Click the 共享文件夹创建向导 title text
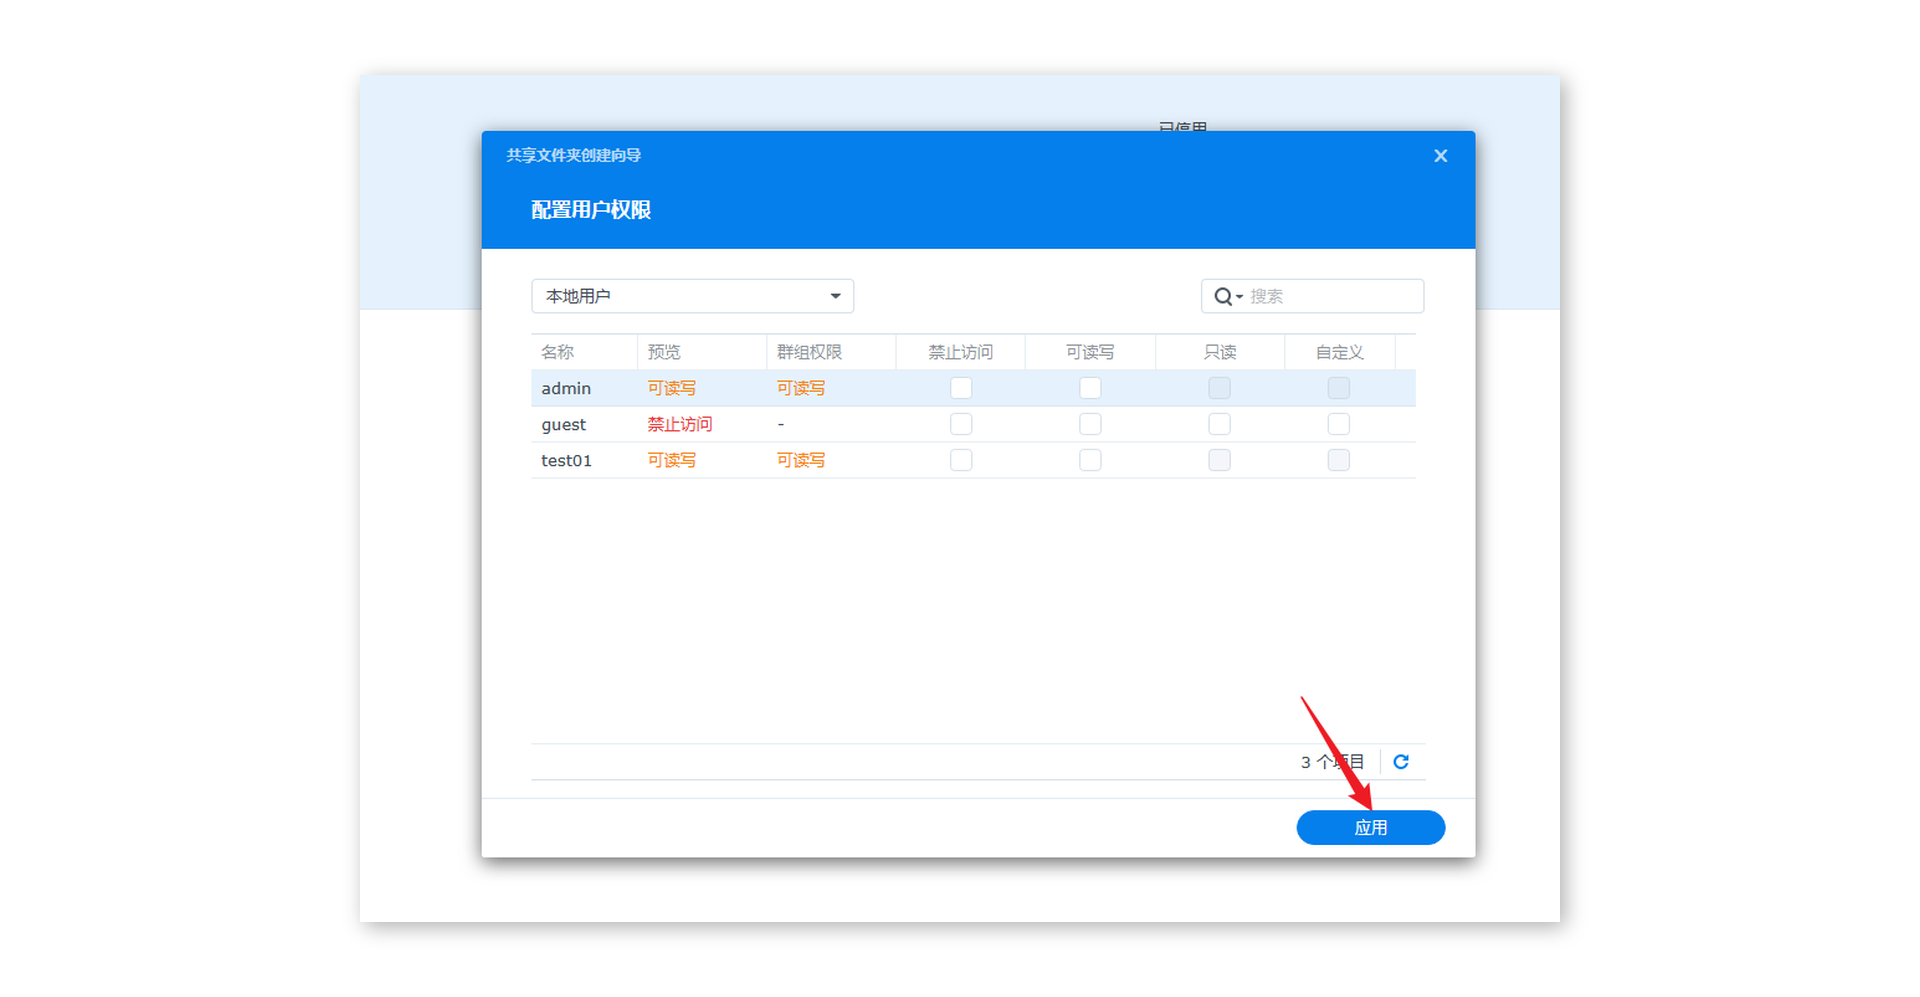Screen dimensions: 1920x997 (x=574, y=155)
